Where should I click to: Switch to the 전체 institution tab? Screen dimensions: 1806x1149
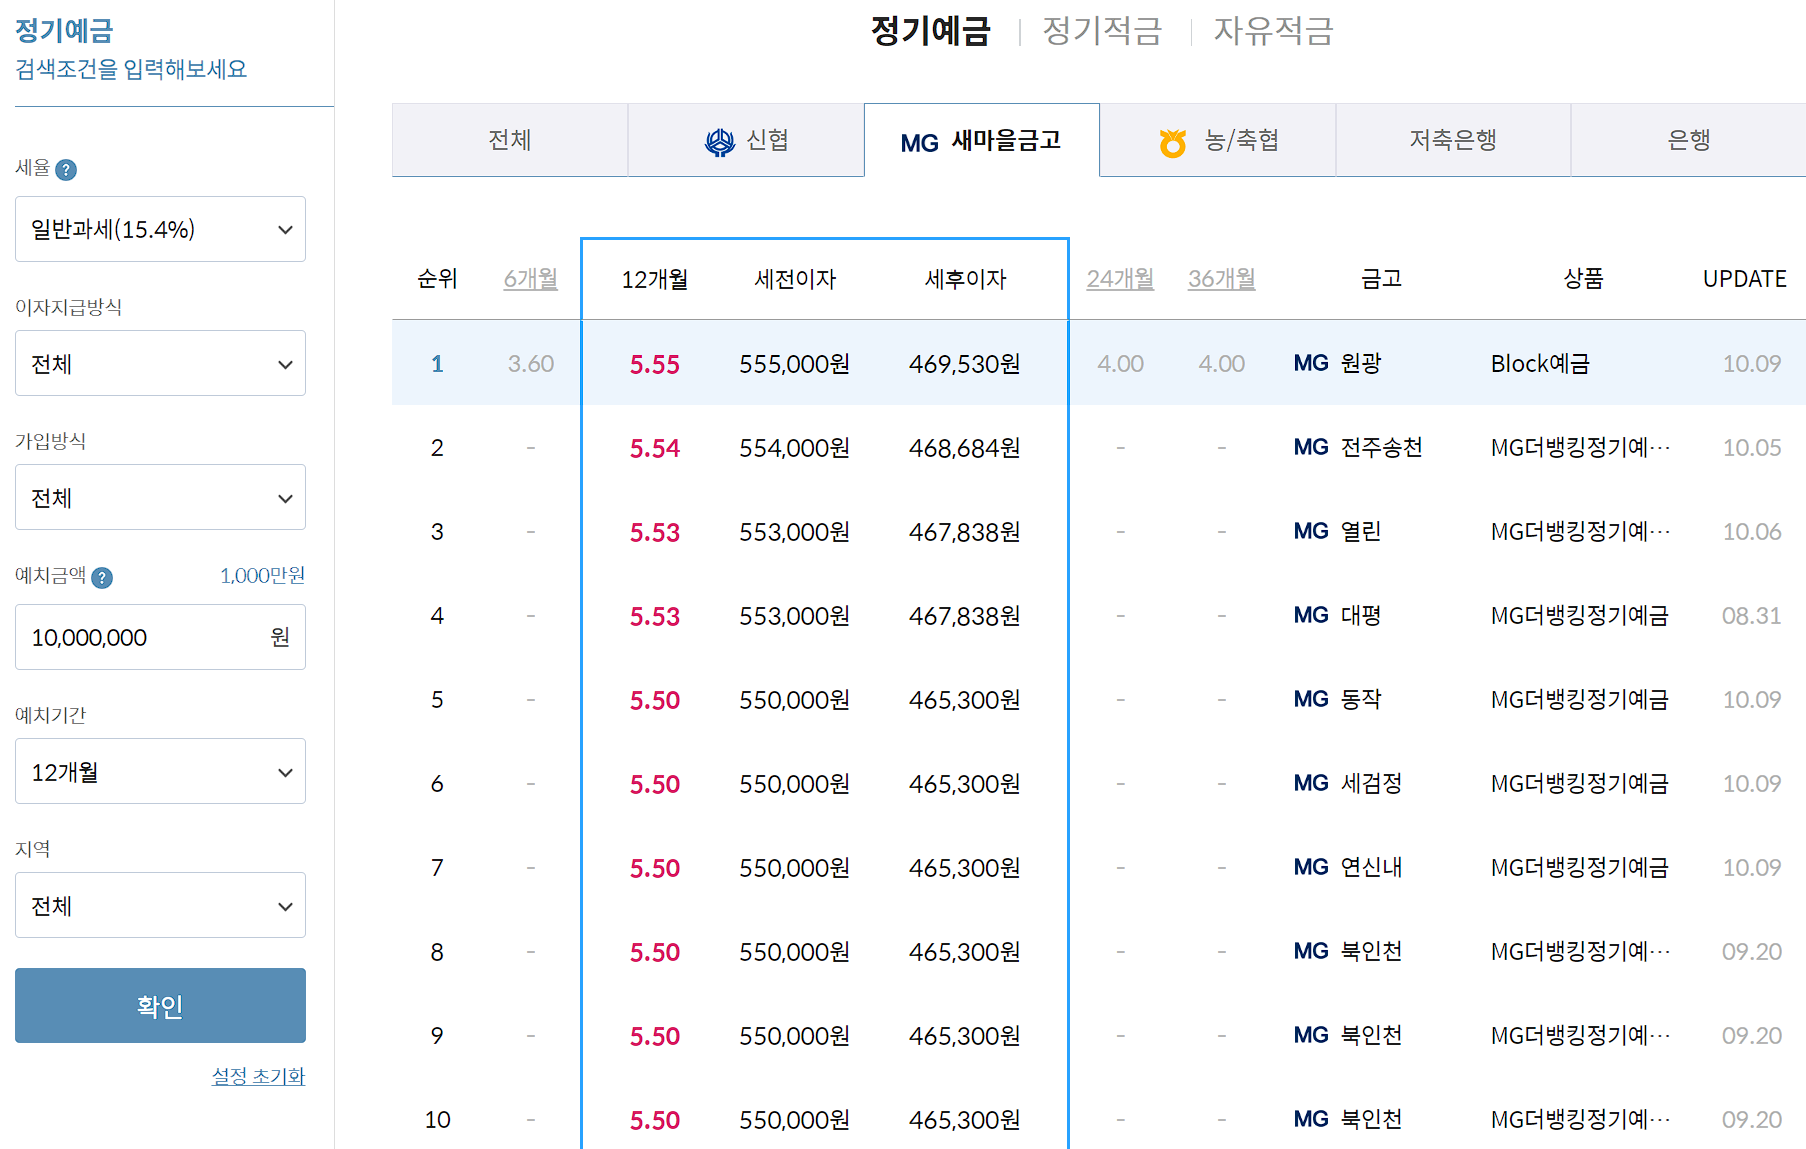click(x=510, y=140)
